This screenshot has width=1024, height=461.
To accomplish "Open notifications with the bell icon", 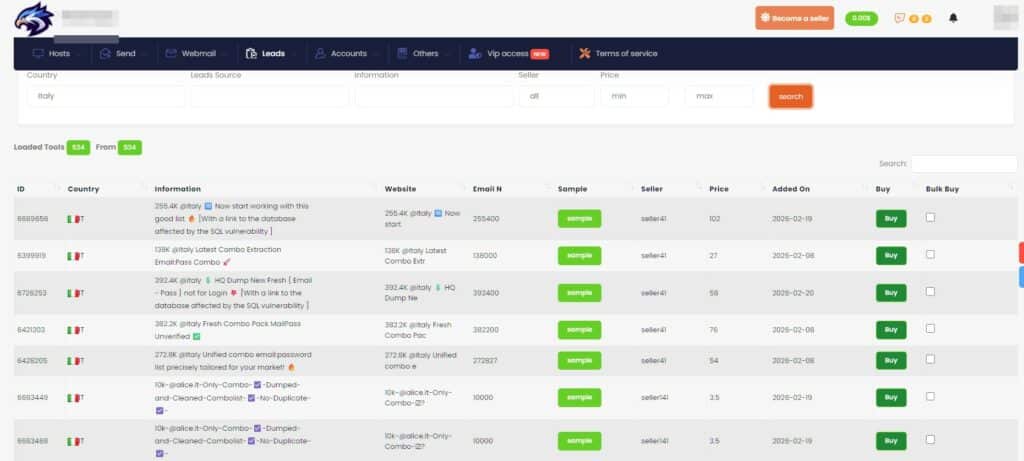I will pyautogui.click(x=953, y=18).
